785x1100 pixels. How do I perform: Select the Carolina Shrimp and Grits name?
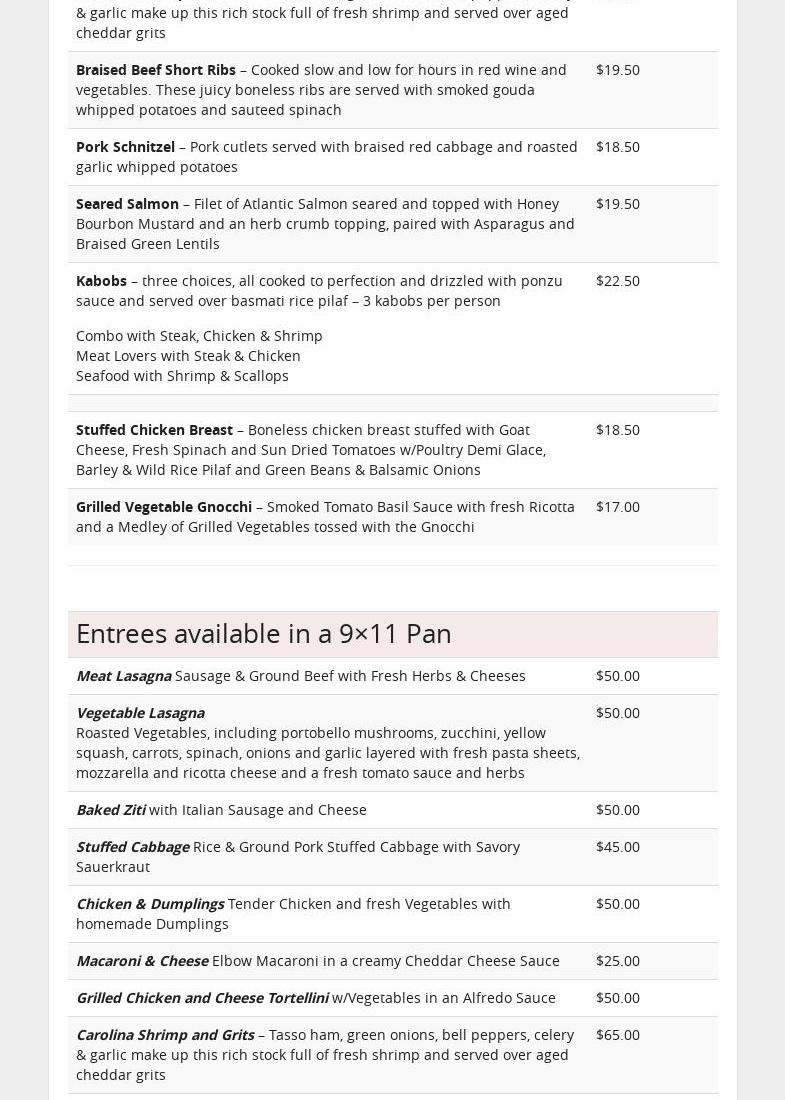[x=165, y=1035]
